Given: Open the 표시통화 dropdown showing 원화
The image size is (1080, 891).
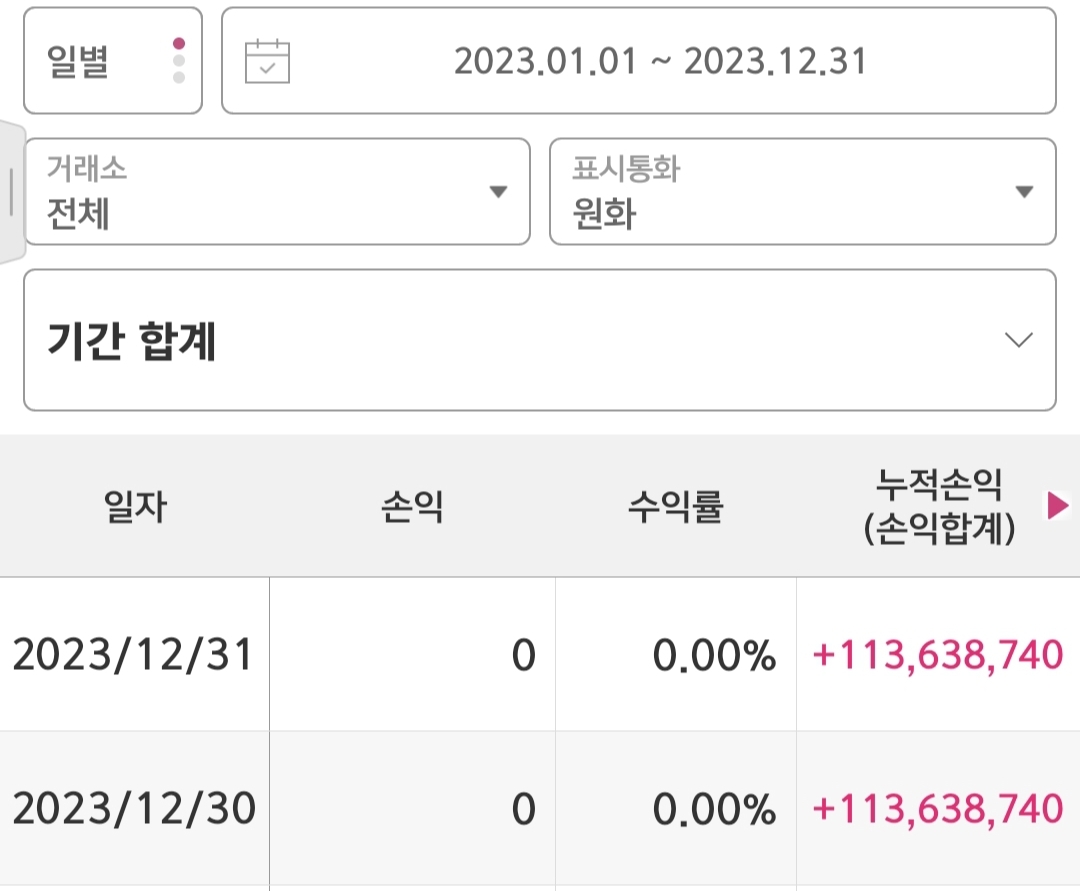Looking at the screenshot, I should coord(803,191).
